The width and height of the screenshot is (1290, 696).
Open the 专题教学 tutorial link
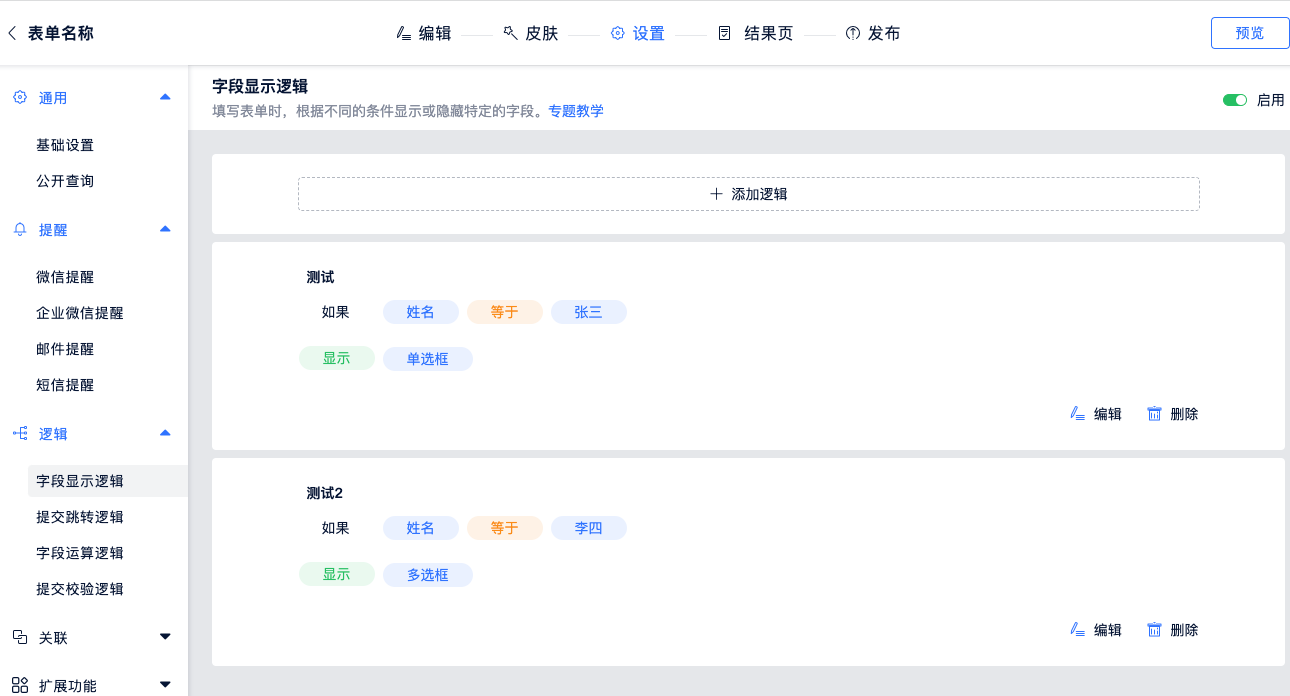575,111
